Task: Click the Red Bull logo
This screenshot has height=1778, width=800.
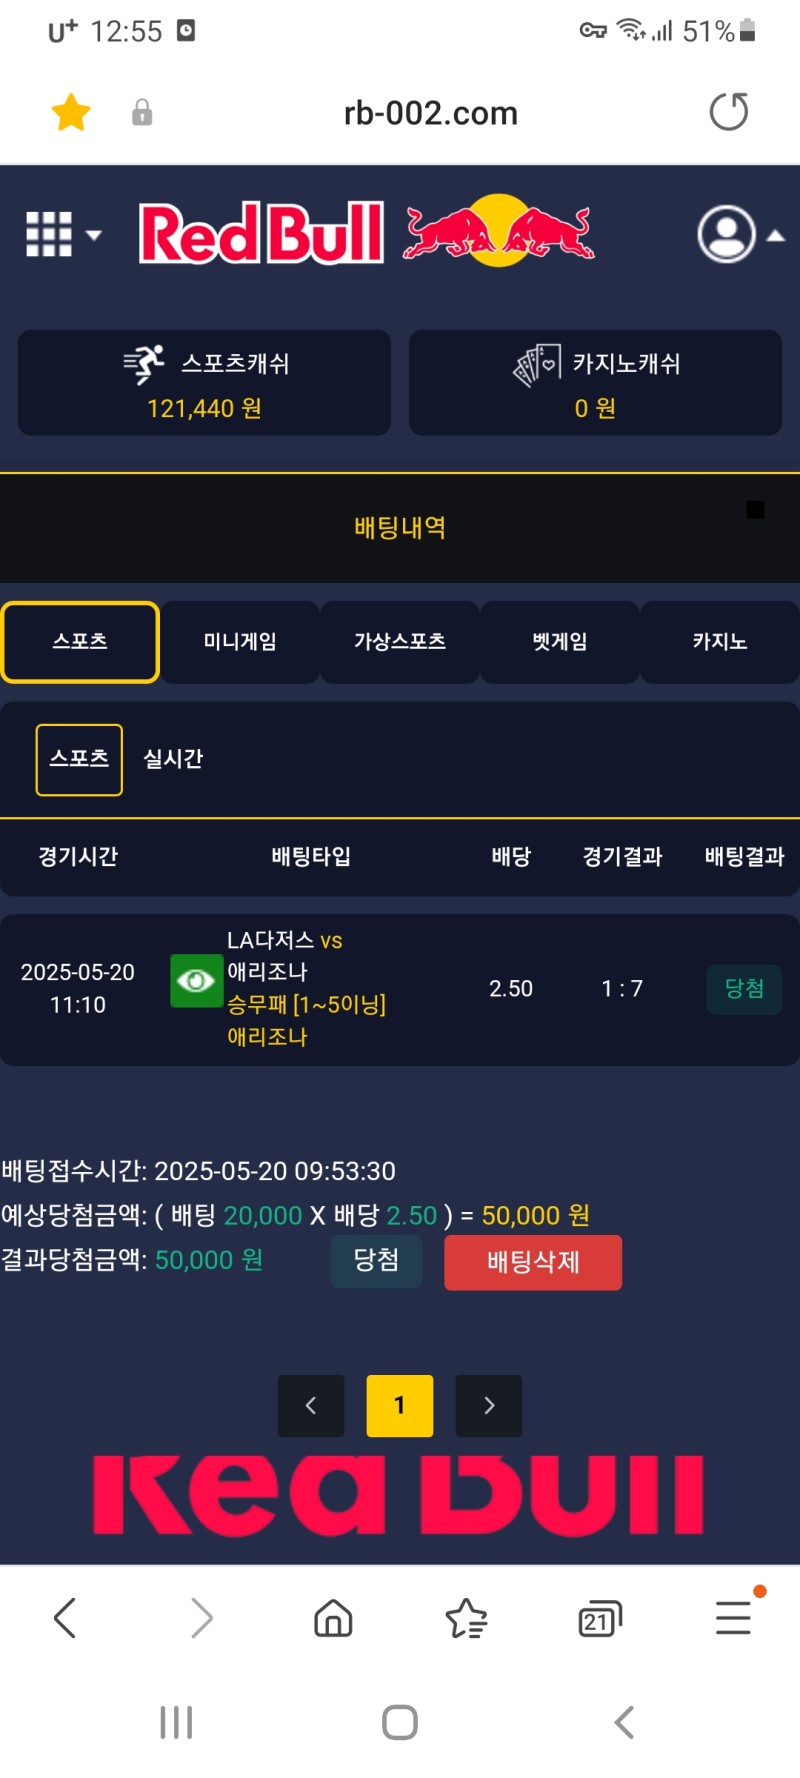Action: (x=365, y=232)
